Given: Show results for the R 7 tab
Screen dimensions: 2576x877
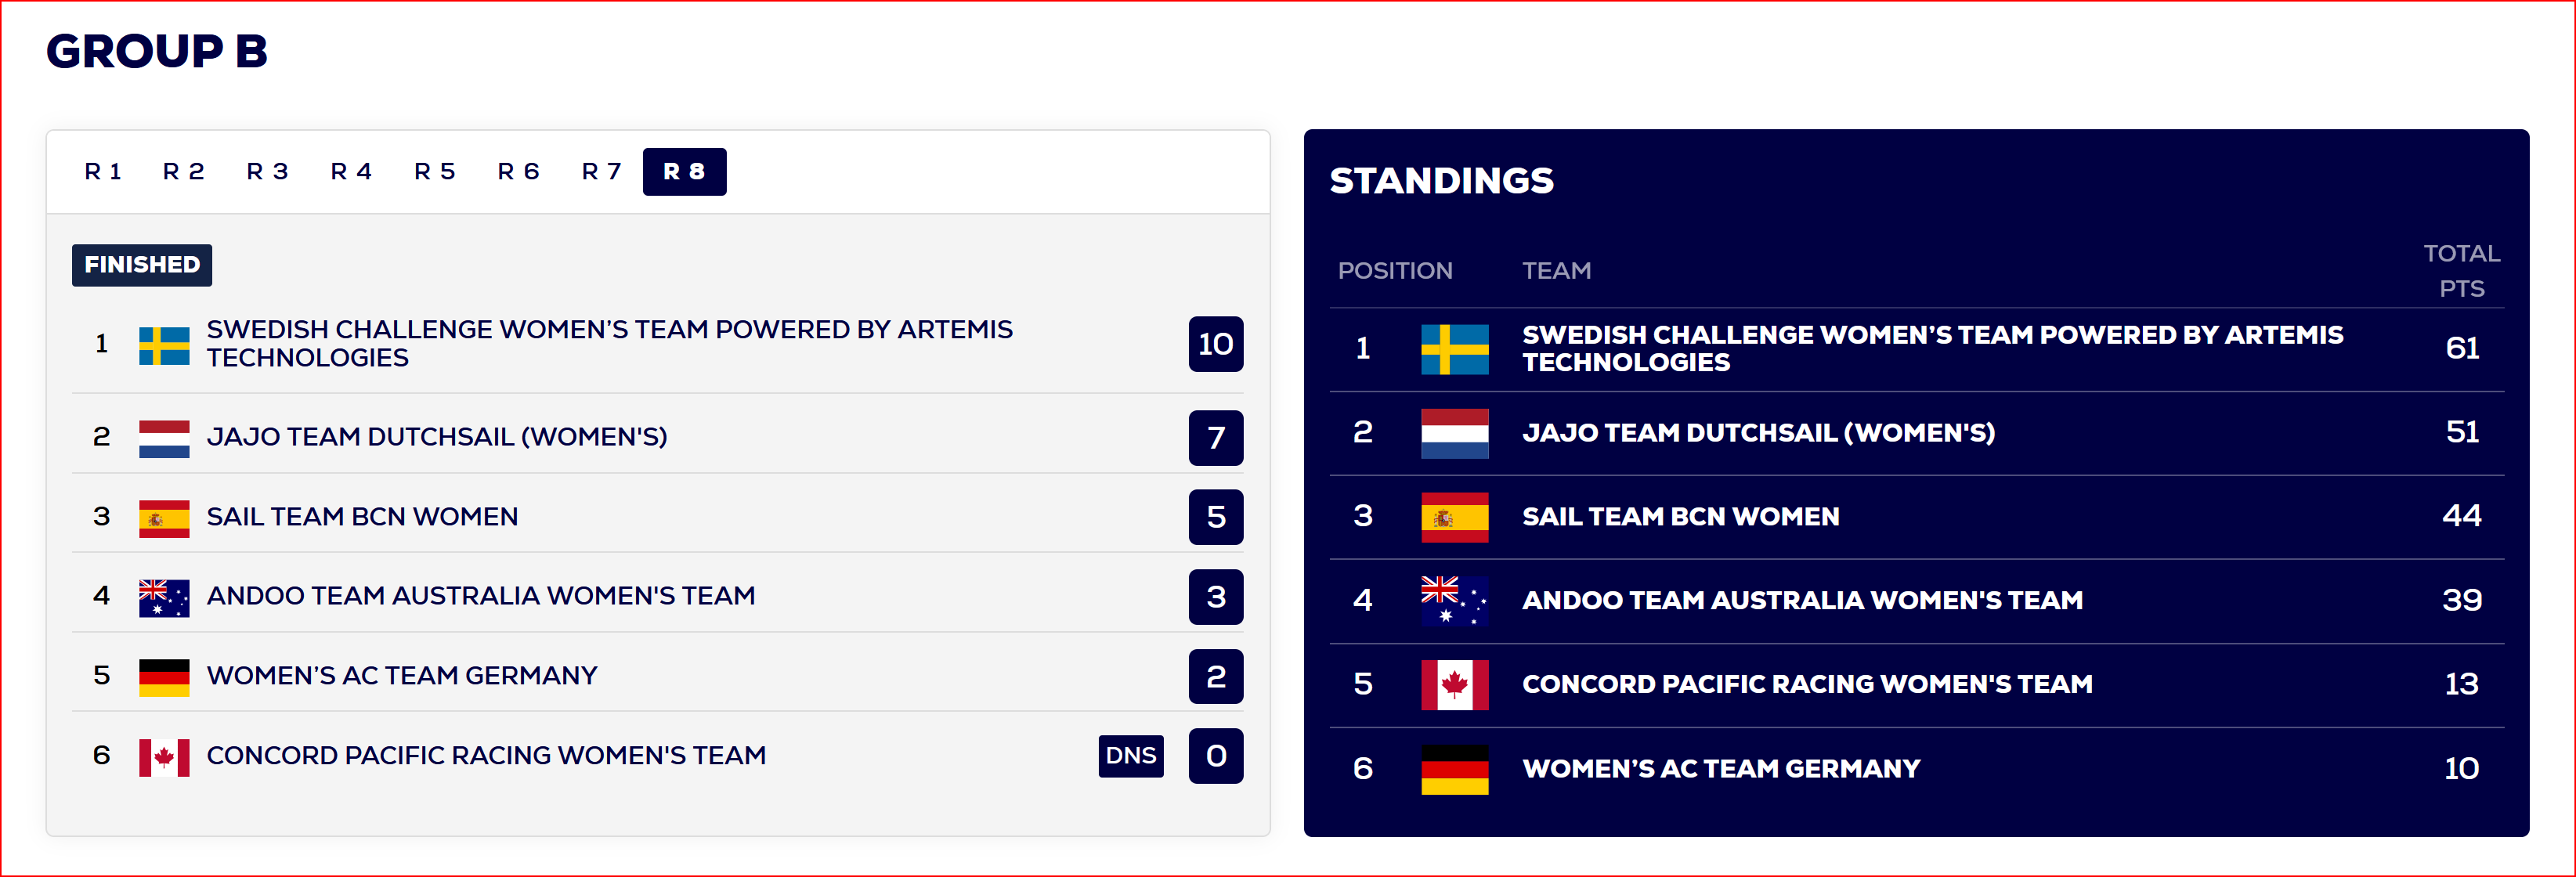Looking at the screenshot, I should pos(602,172).
